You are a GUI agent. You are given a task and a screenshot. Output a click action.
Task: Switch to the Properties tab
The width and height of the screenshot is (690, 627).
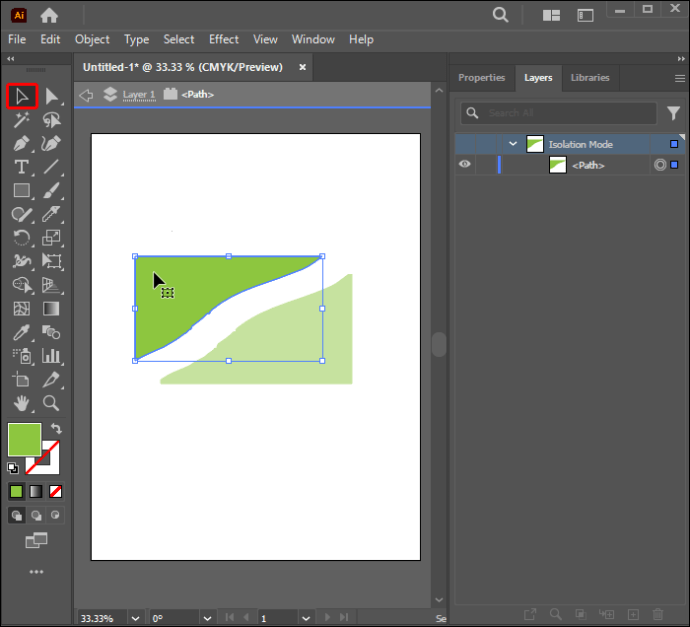click(481, 77)
